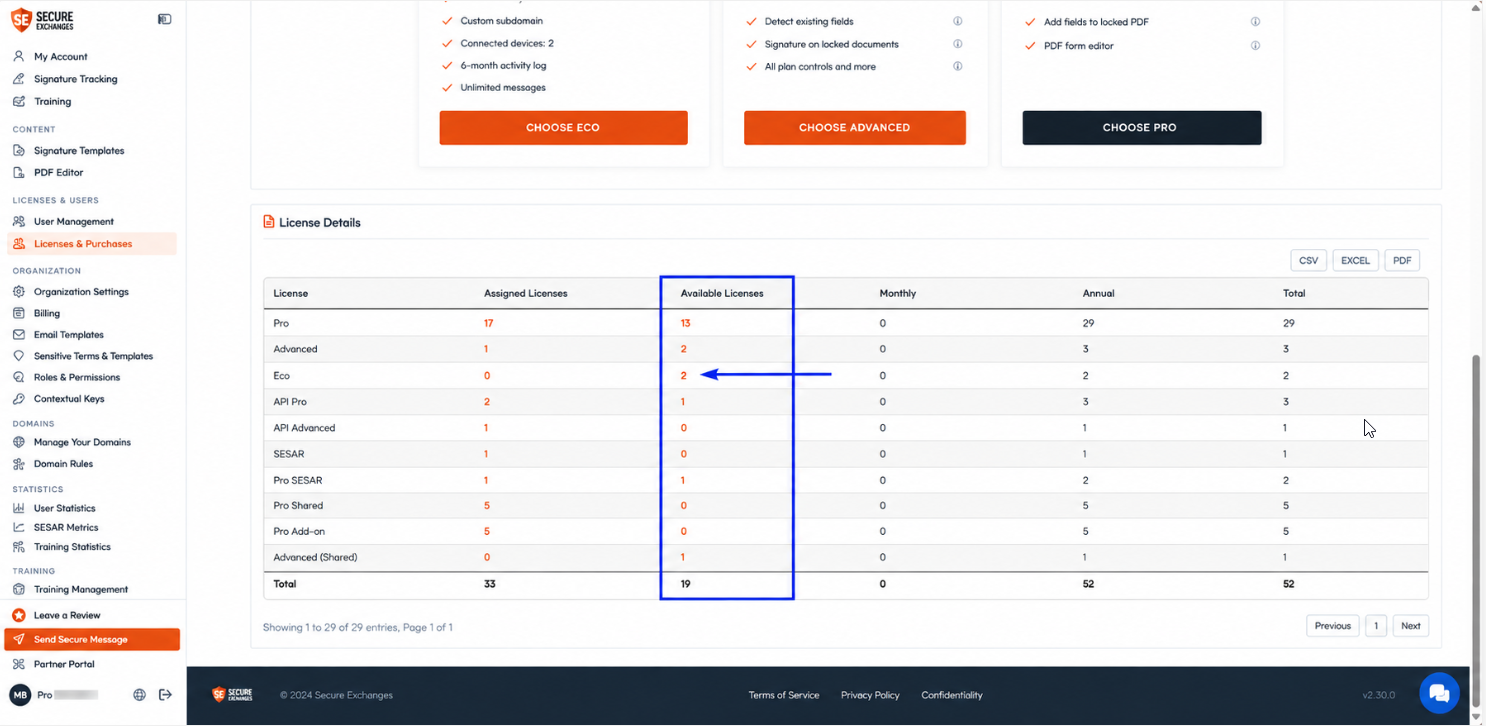Click the Signature Templates icon
Image resolution: width=1486 pixels, height=726 pixels.
tap(19, 150)
